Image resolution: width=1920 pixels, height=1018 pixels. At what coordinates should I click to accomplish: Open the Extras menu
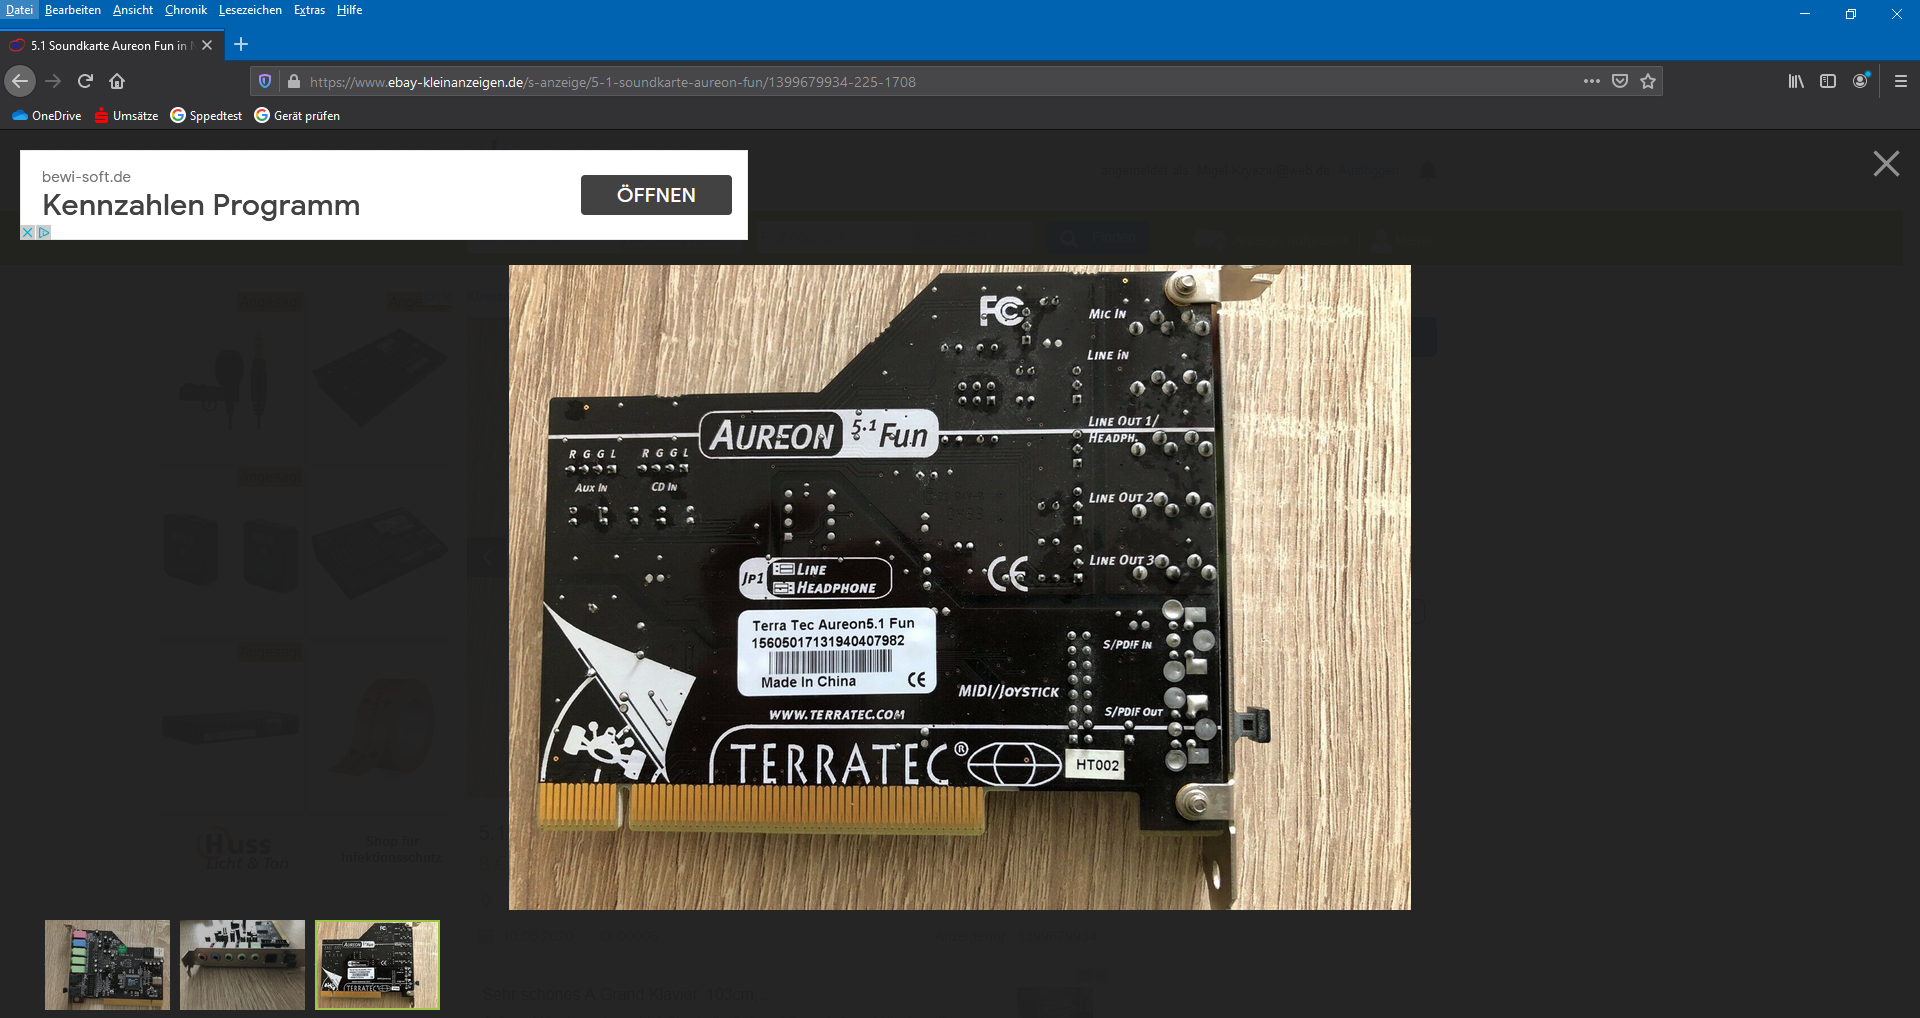click(309, 10)
